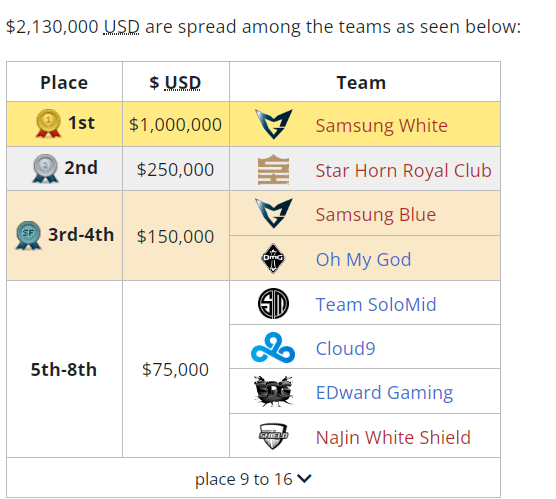Click the Oh My God OMG logo
This screenshot has width=556, height=499.
pos(273,258)
